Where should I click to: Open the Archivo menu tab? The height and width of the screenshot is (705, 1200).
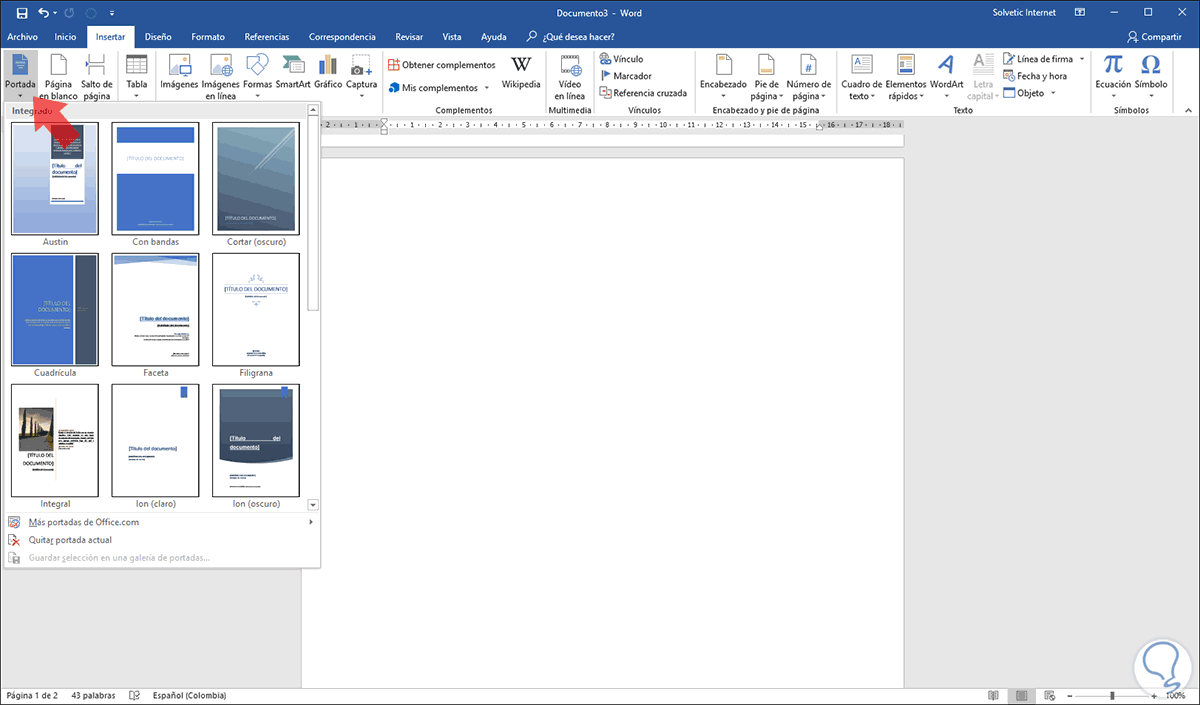(x=22, y=37)
